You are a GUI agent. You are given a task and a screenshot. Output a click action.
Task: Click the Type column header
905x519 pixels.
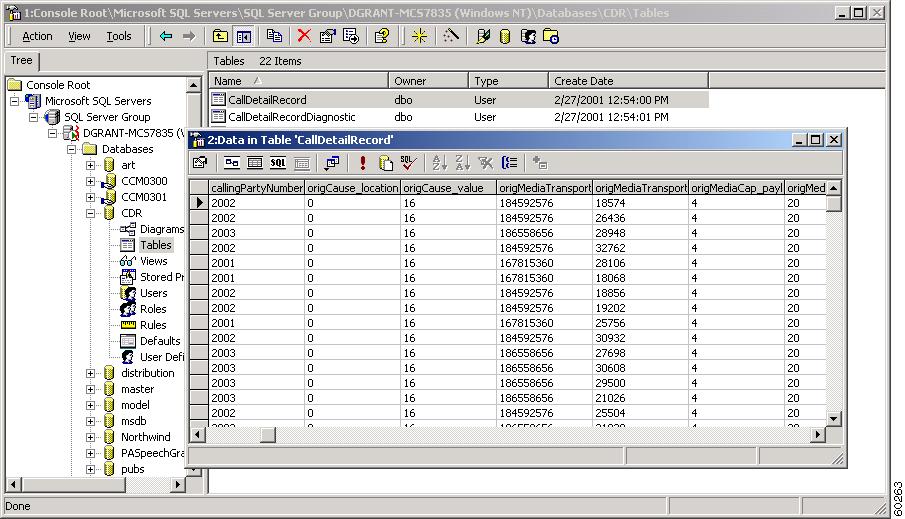[508, 81]
